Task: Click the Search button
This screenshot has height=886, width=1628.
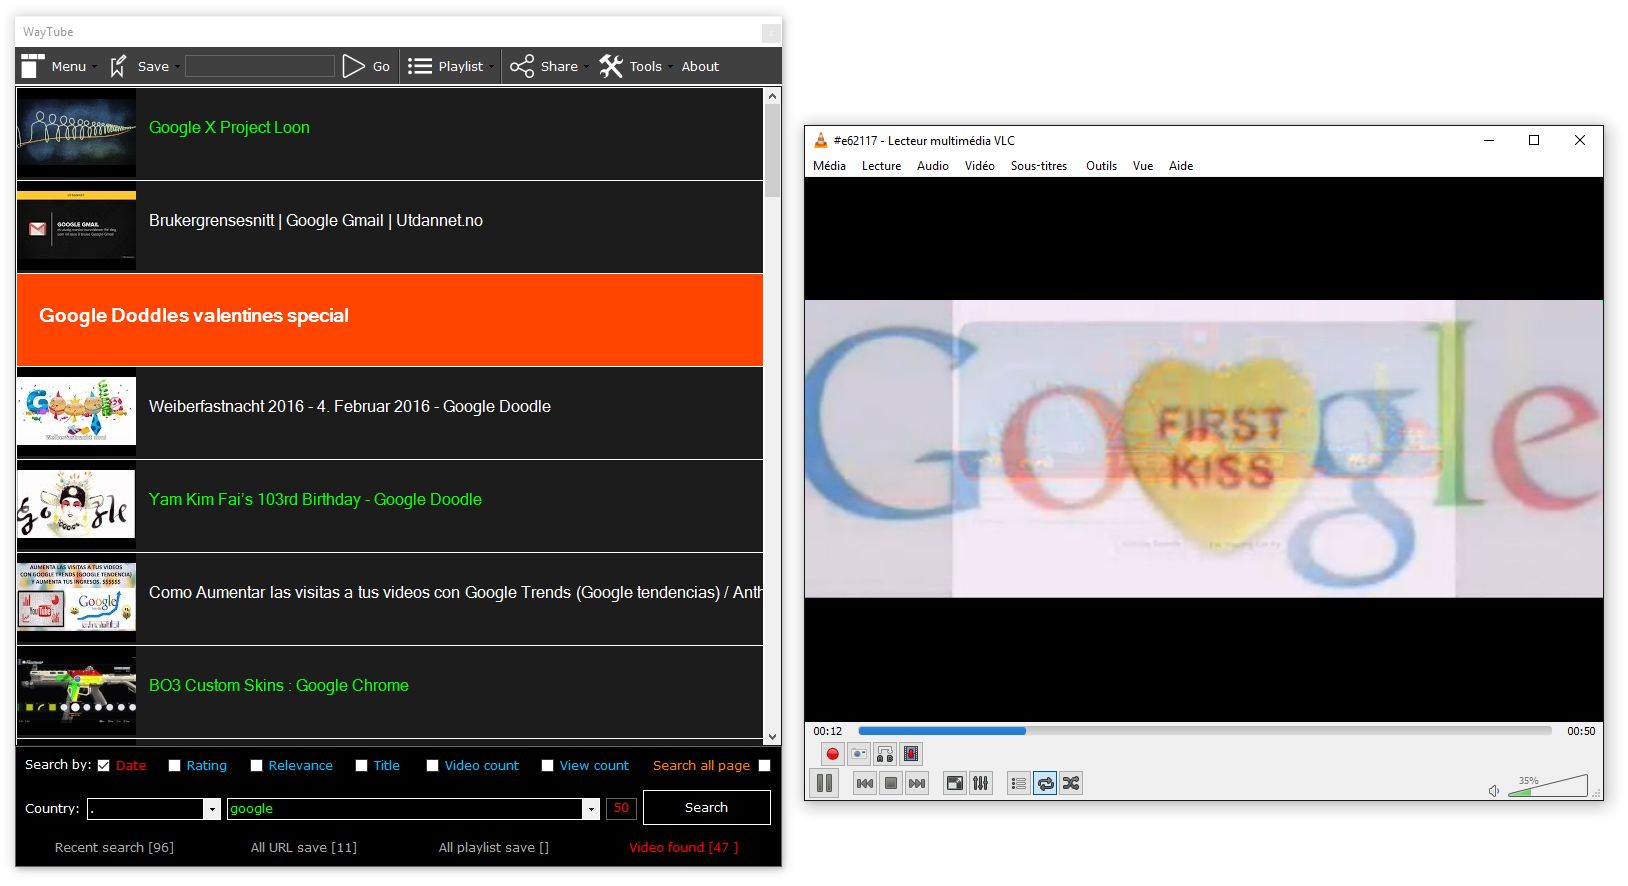Action: click(706, 807)
